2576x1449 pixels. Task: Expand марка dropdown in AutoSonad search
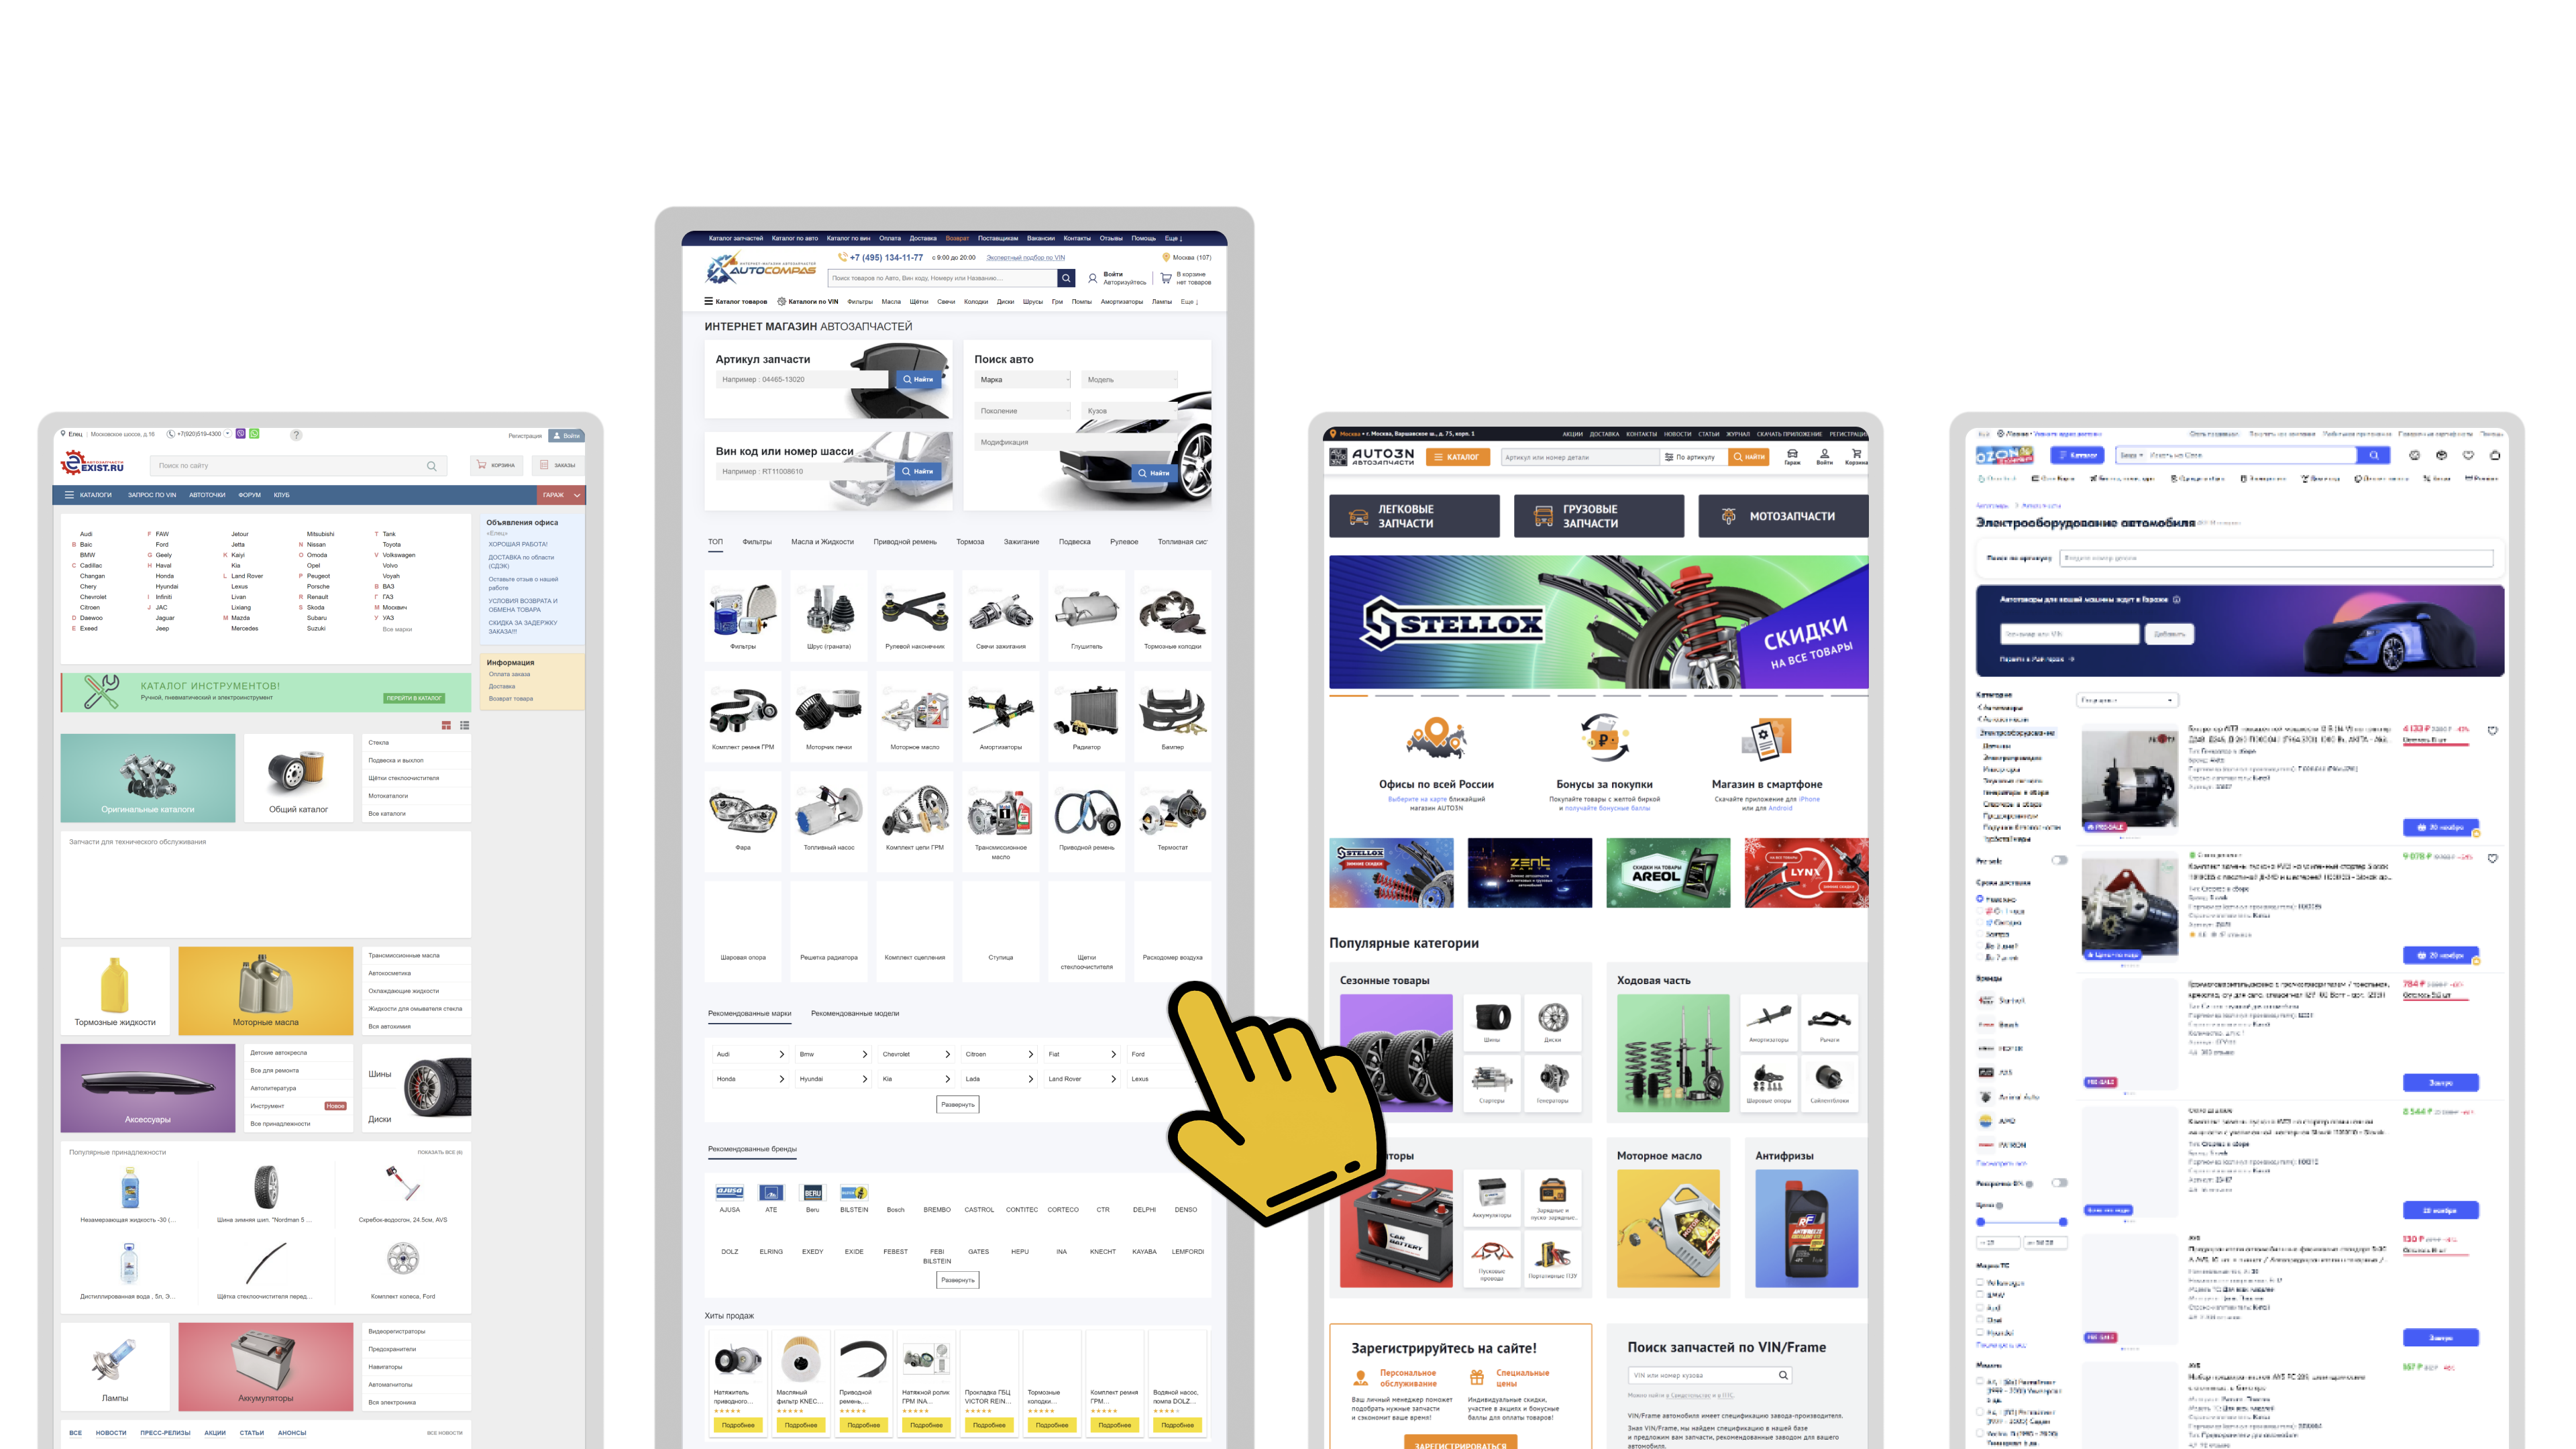pos(1022,378)
